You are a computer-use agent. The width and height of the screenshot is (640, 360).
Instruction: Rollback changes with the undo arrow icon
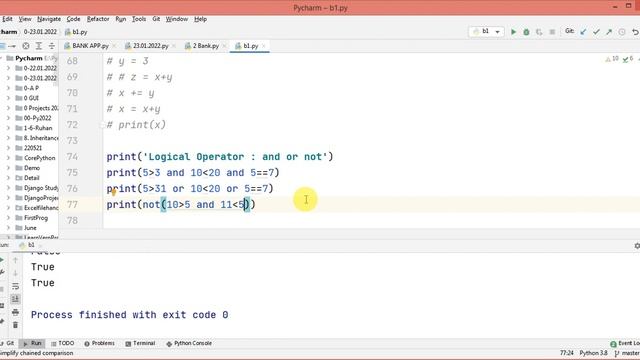635,32
